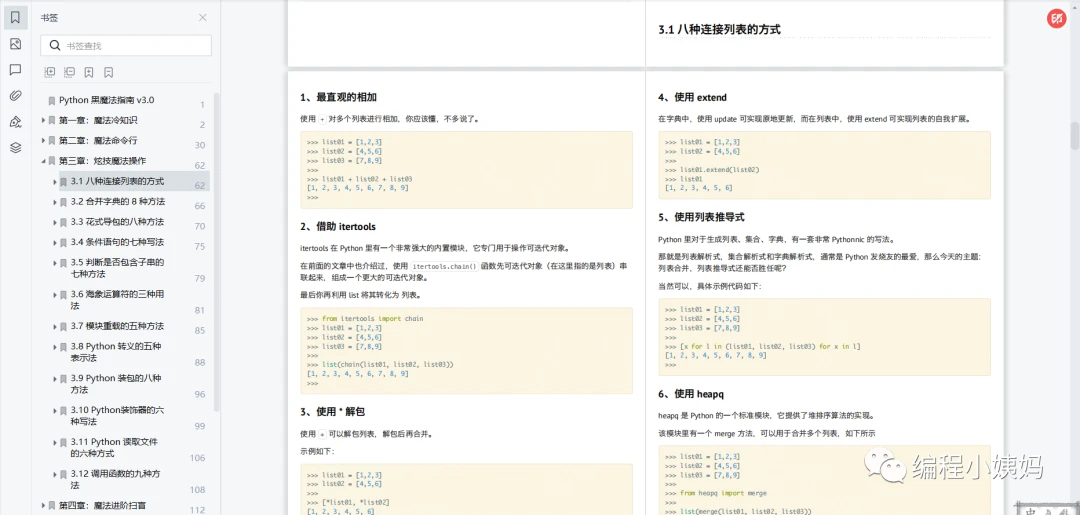This screenshot has width=1080, height=515.
Task: Open the attachments paperclip panel
Action: [16, 96]
